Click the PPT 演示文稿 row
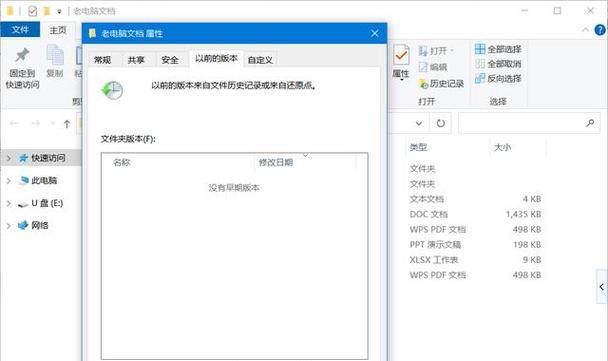 pyautogui.click(x=475, y=245)
